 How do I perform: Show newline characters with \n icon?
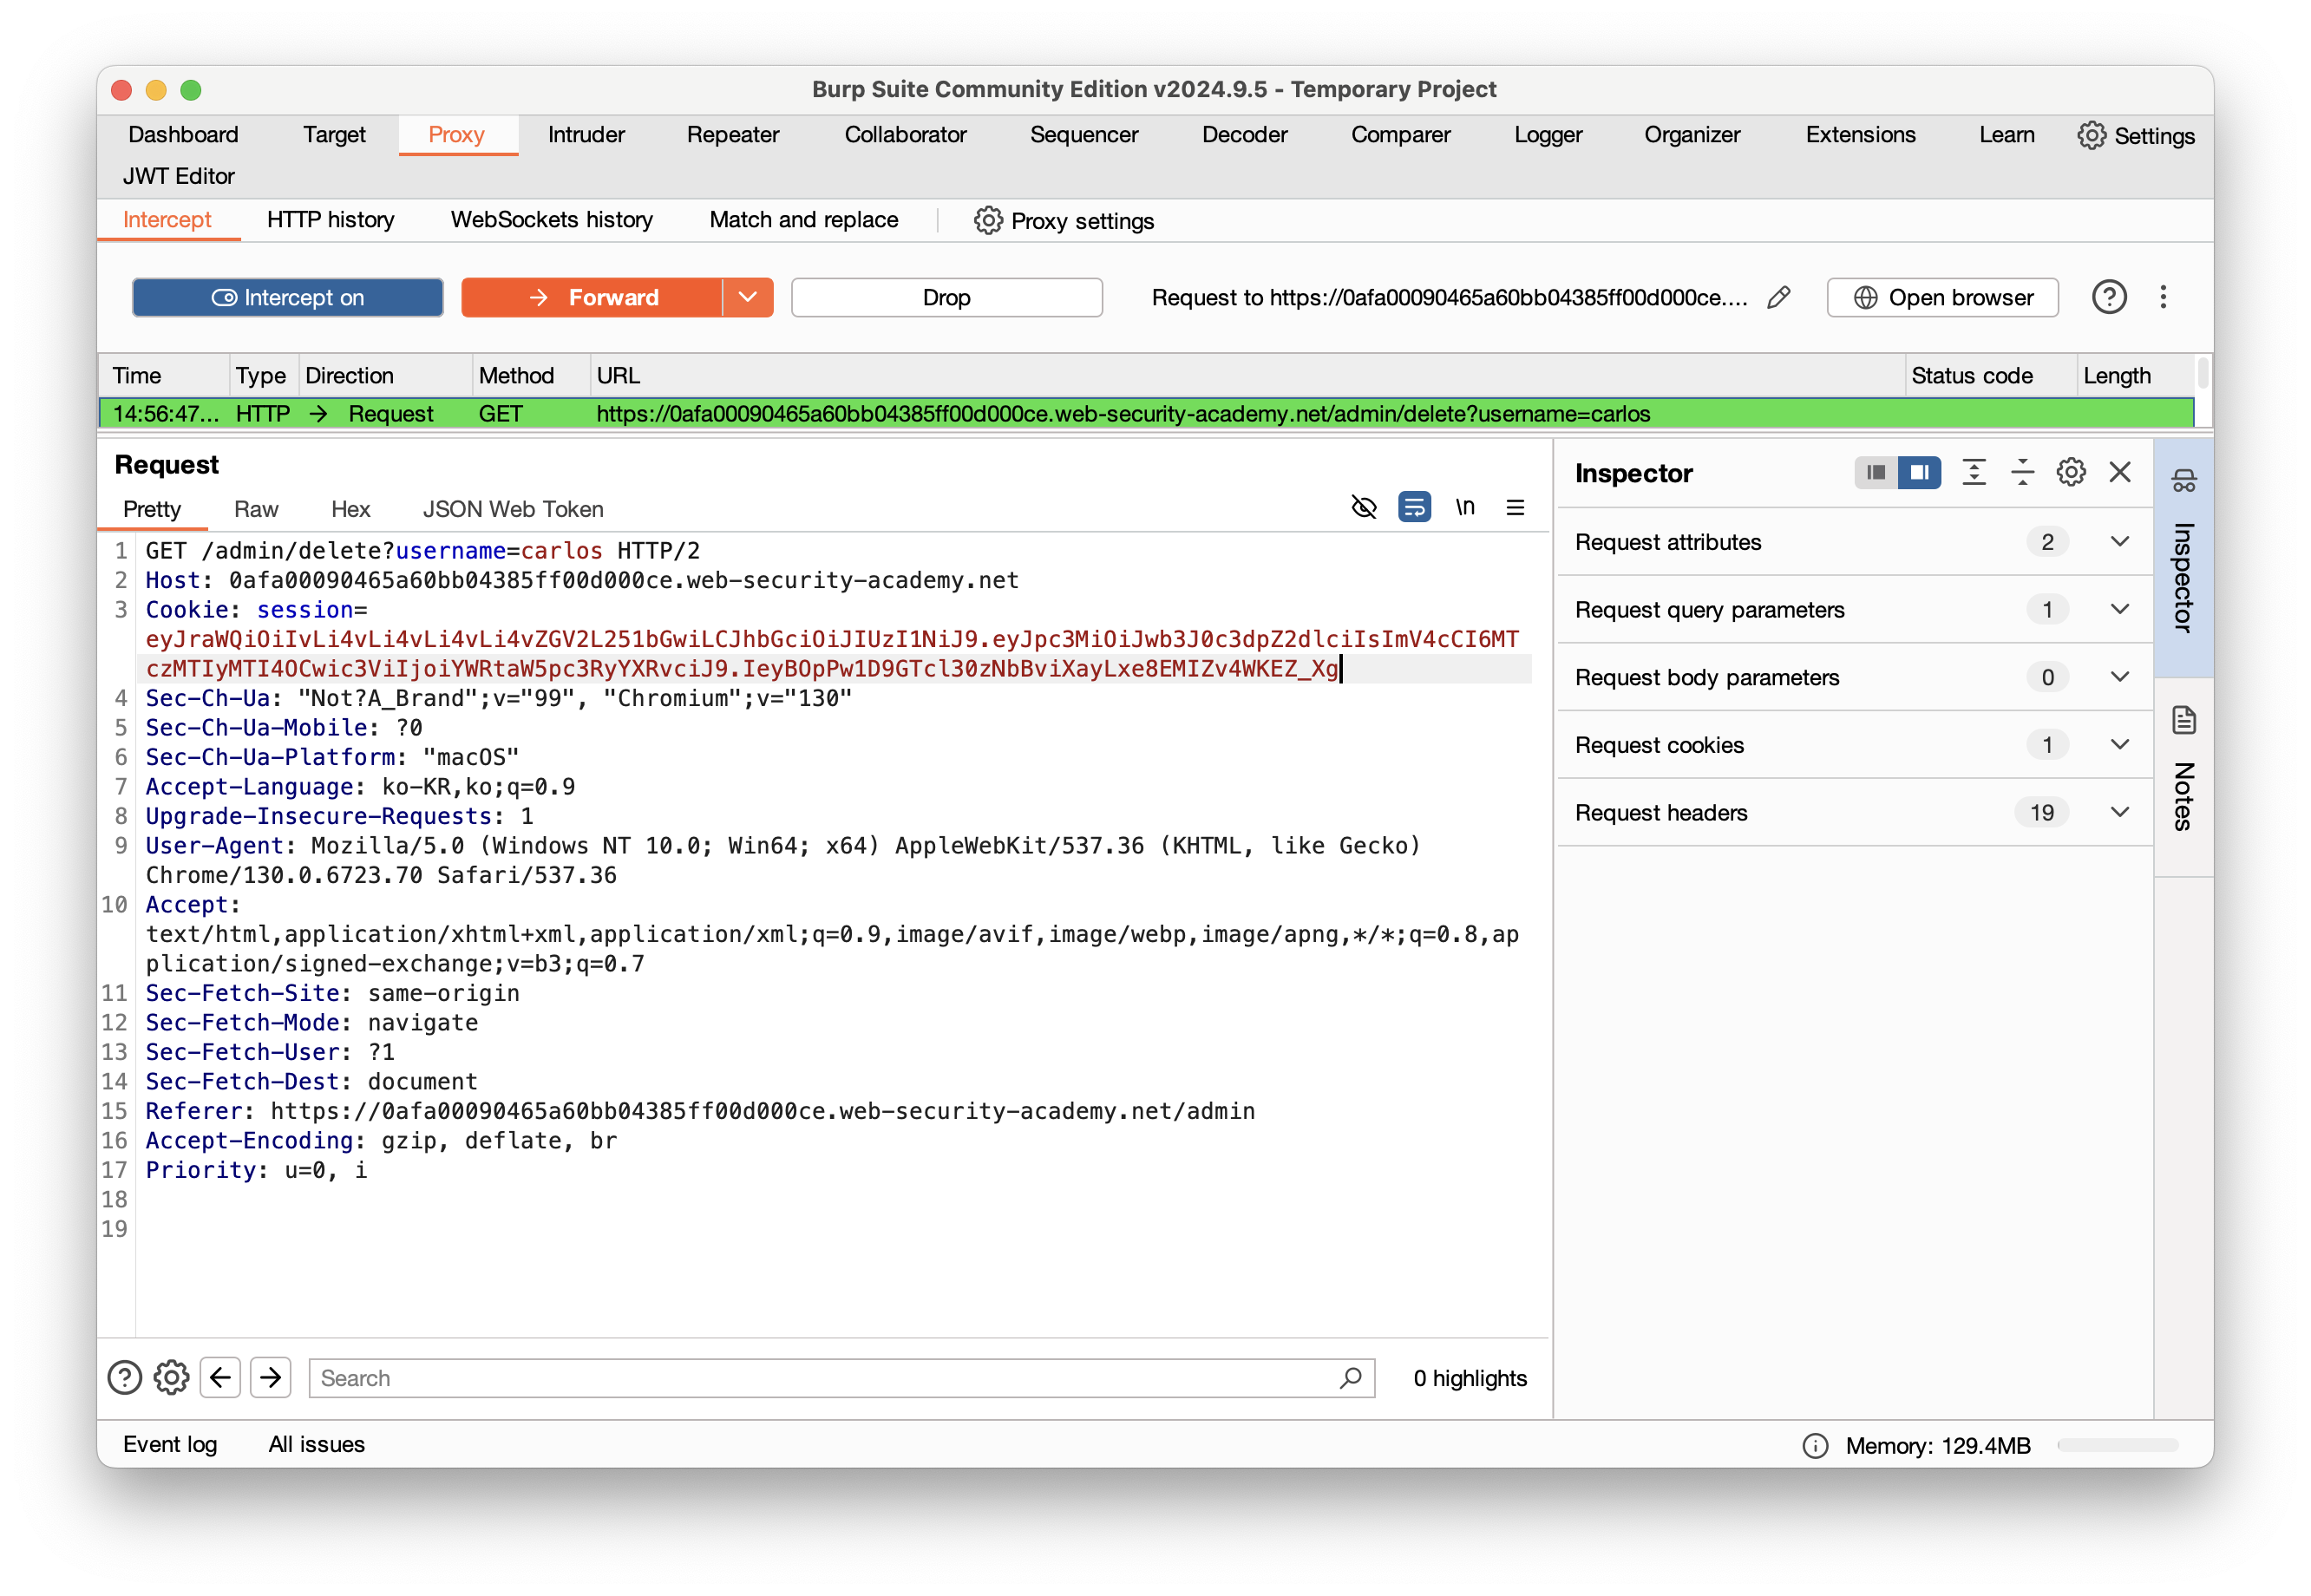pyautogui.click(x=1464, y=508)
